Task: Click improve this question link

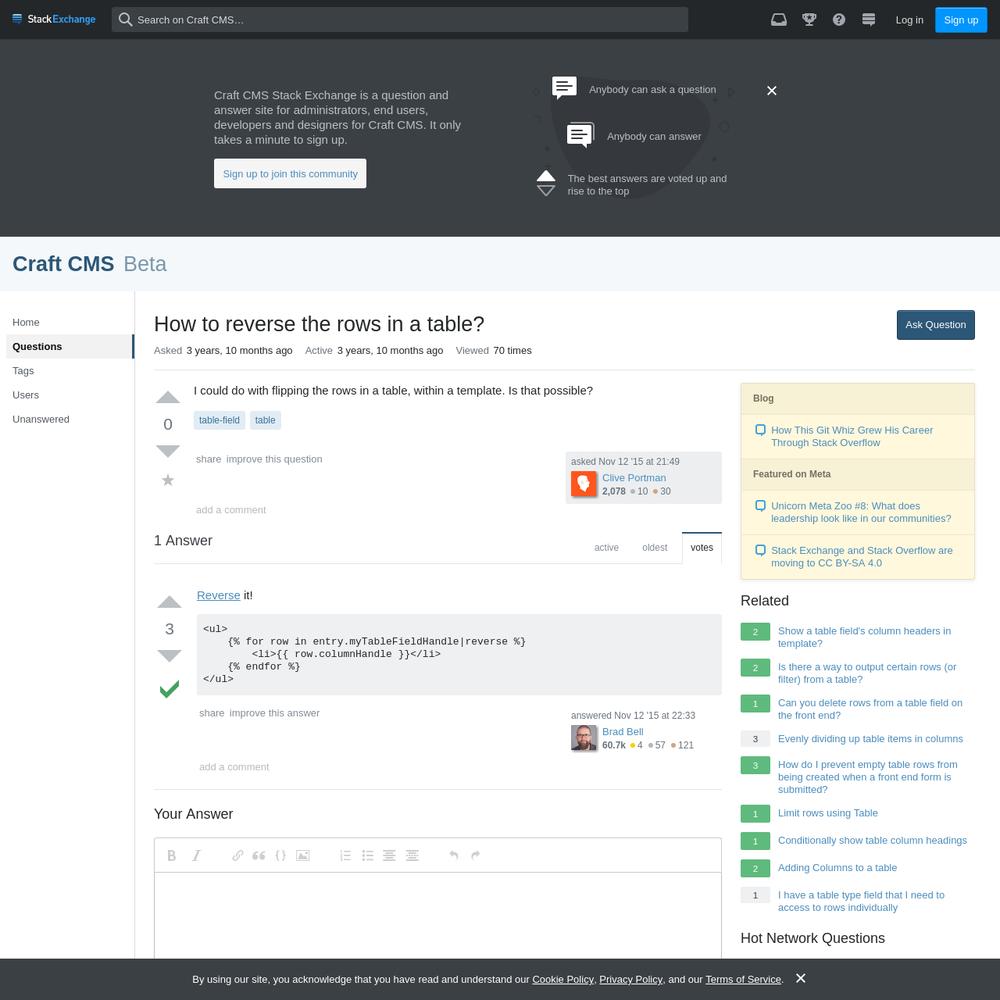Action: pyautogui.click(x=274, y=459)
